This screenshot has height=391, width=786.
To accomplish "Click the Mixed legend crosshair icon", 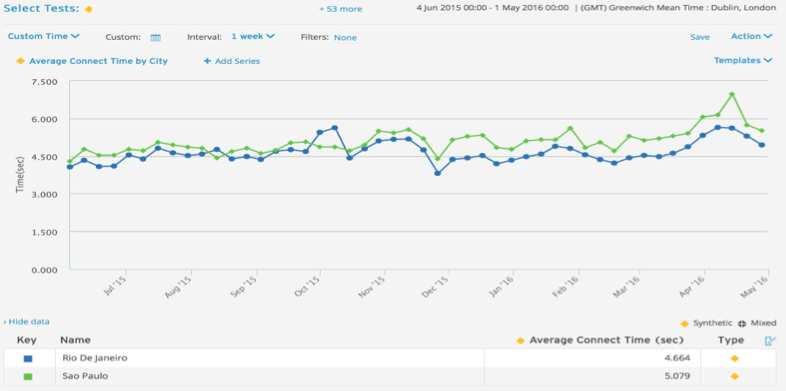I will [742, 323].
